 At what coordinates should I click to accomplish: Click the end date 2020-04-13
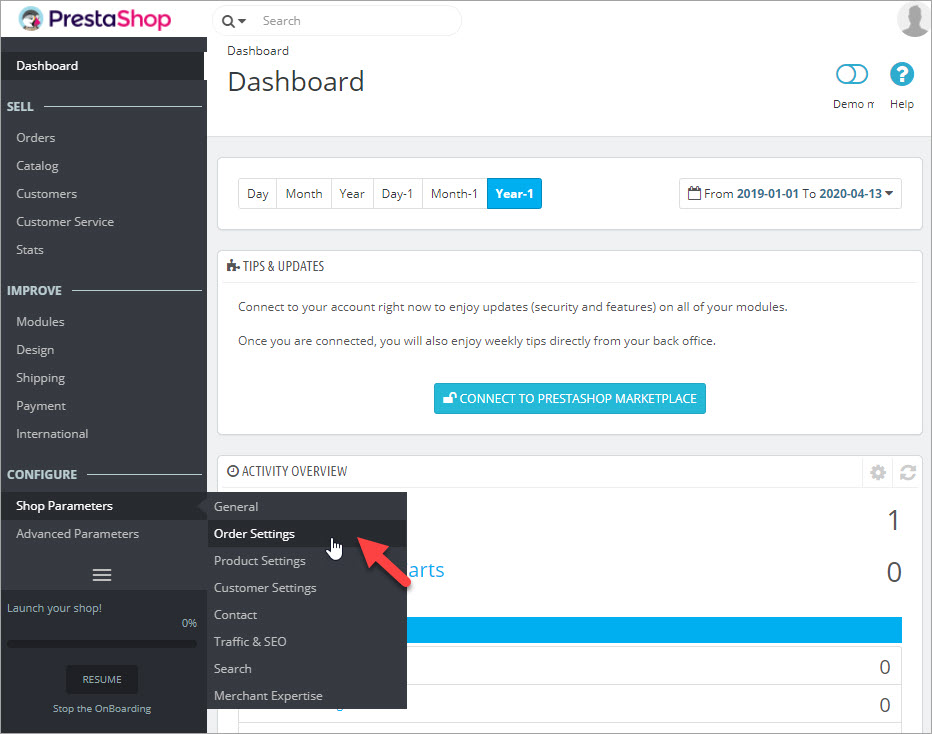[851, 194]
